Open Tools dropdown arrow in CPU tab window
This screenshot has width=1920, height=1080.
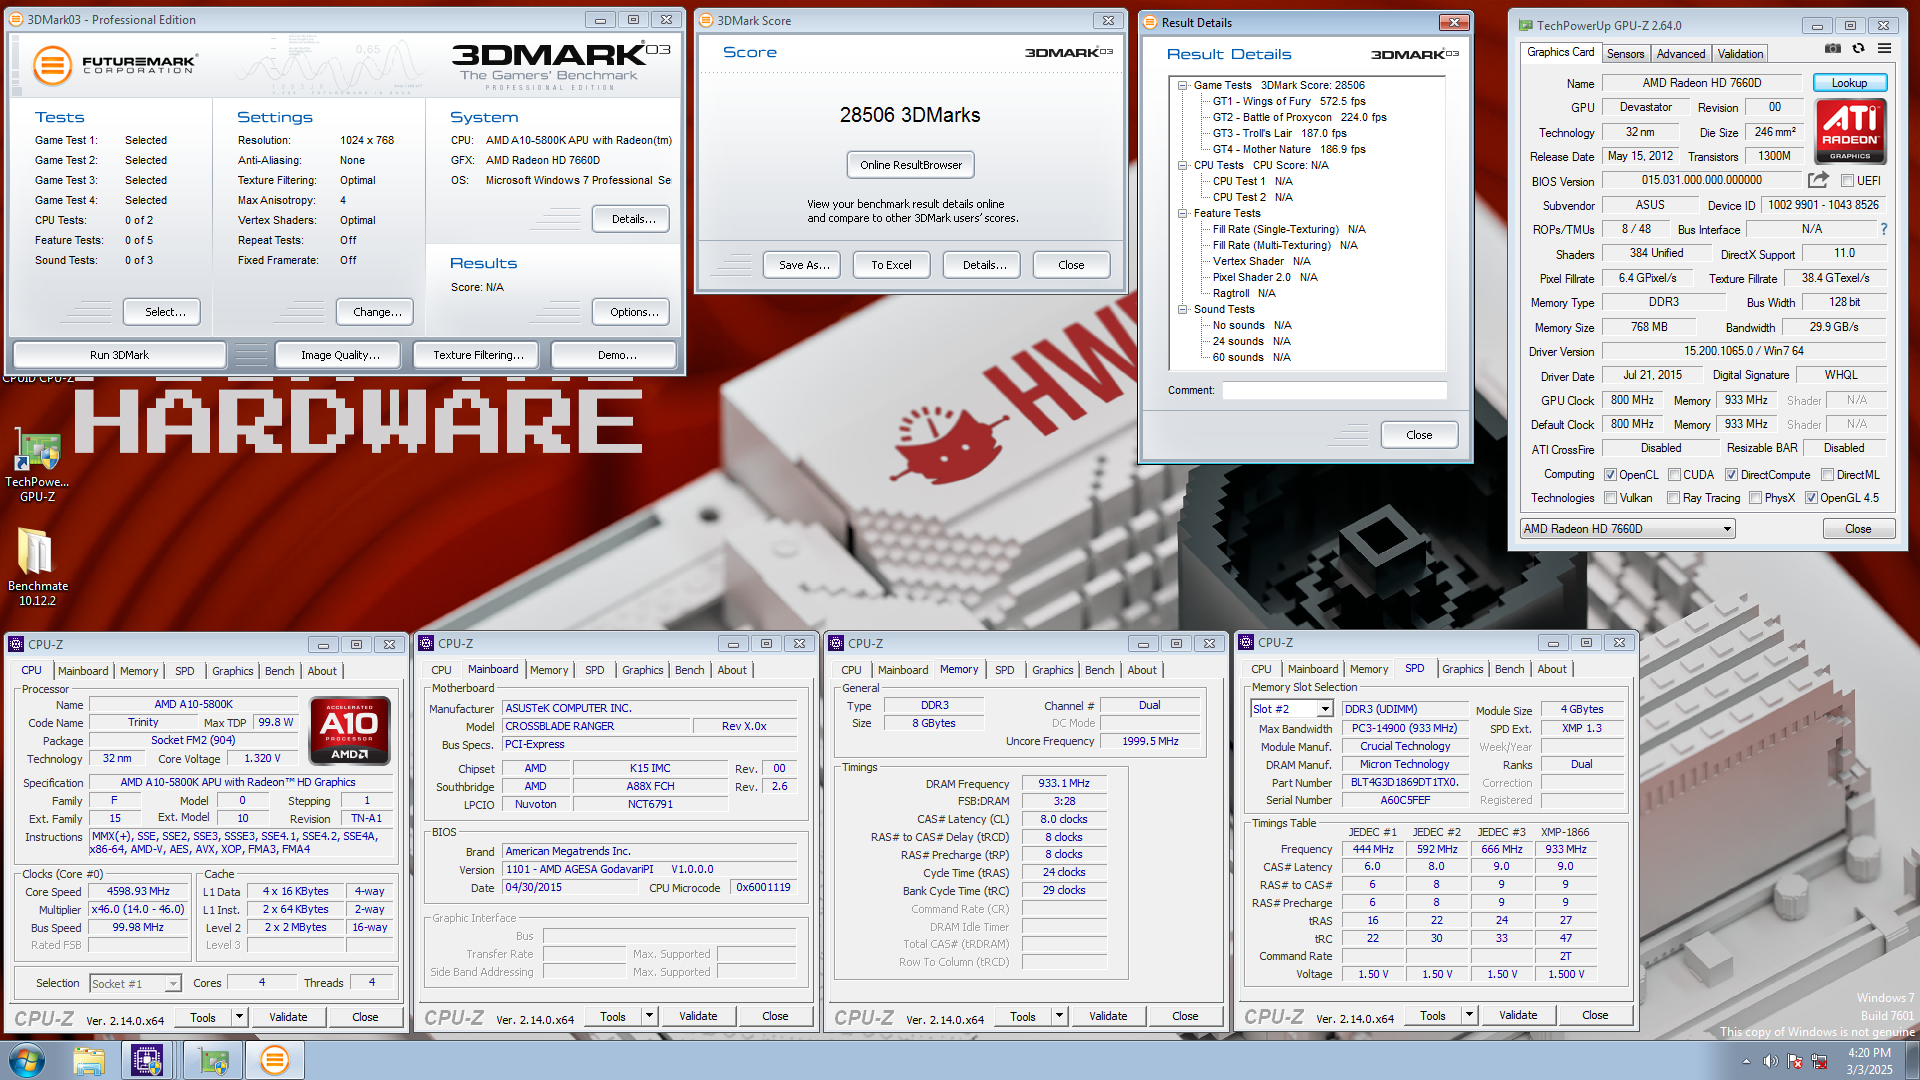click(x=239, y=1017)
